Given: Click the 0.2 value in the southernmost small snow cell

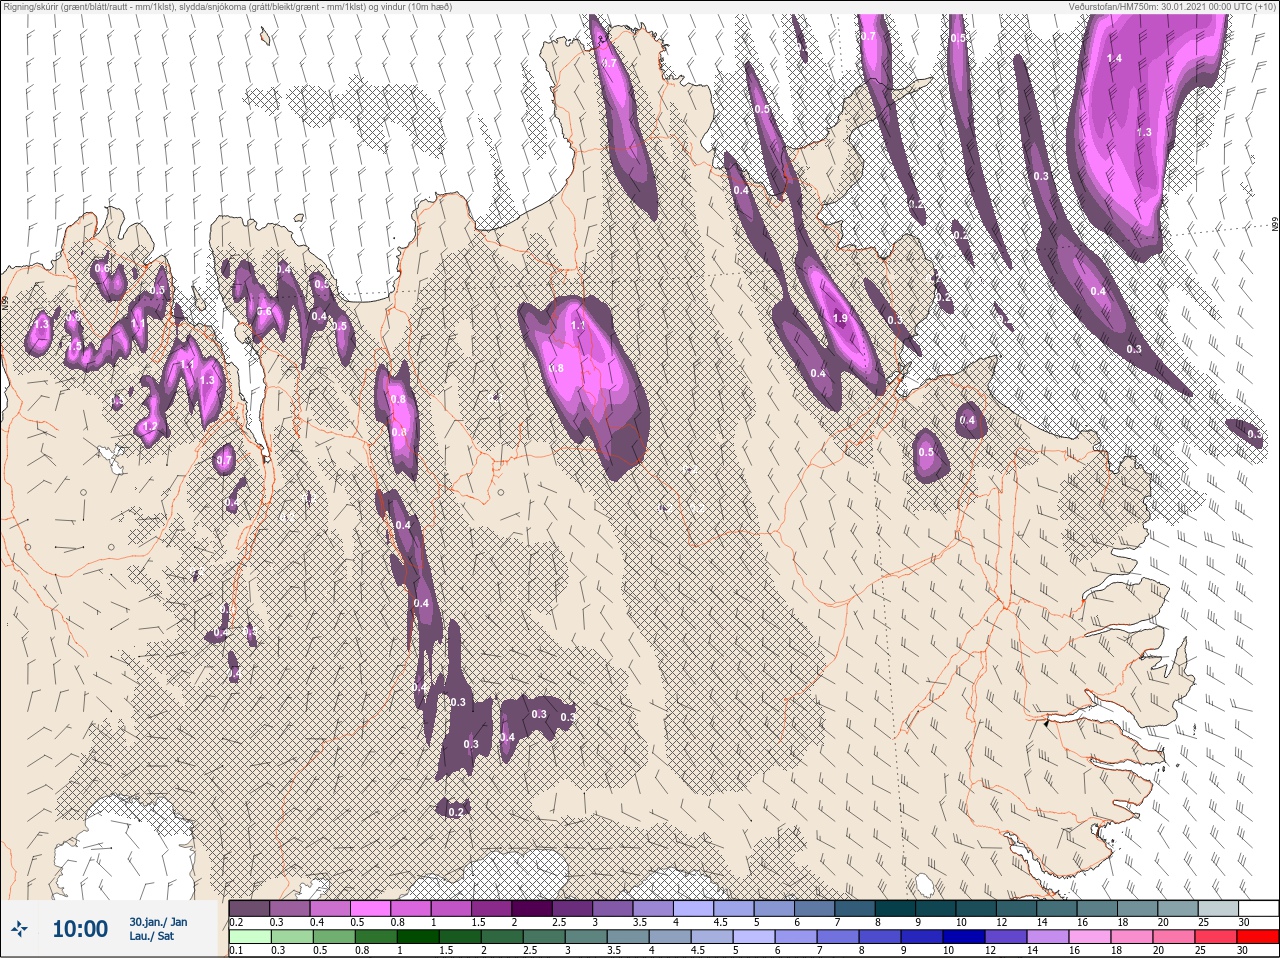Looking at the screenshot, I should [455, 812].
